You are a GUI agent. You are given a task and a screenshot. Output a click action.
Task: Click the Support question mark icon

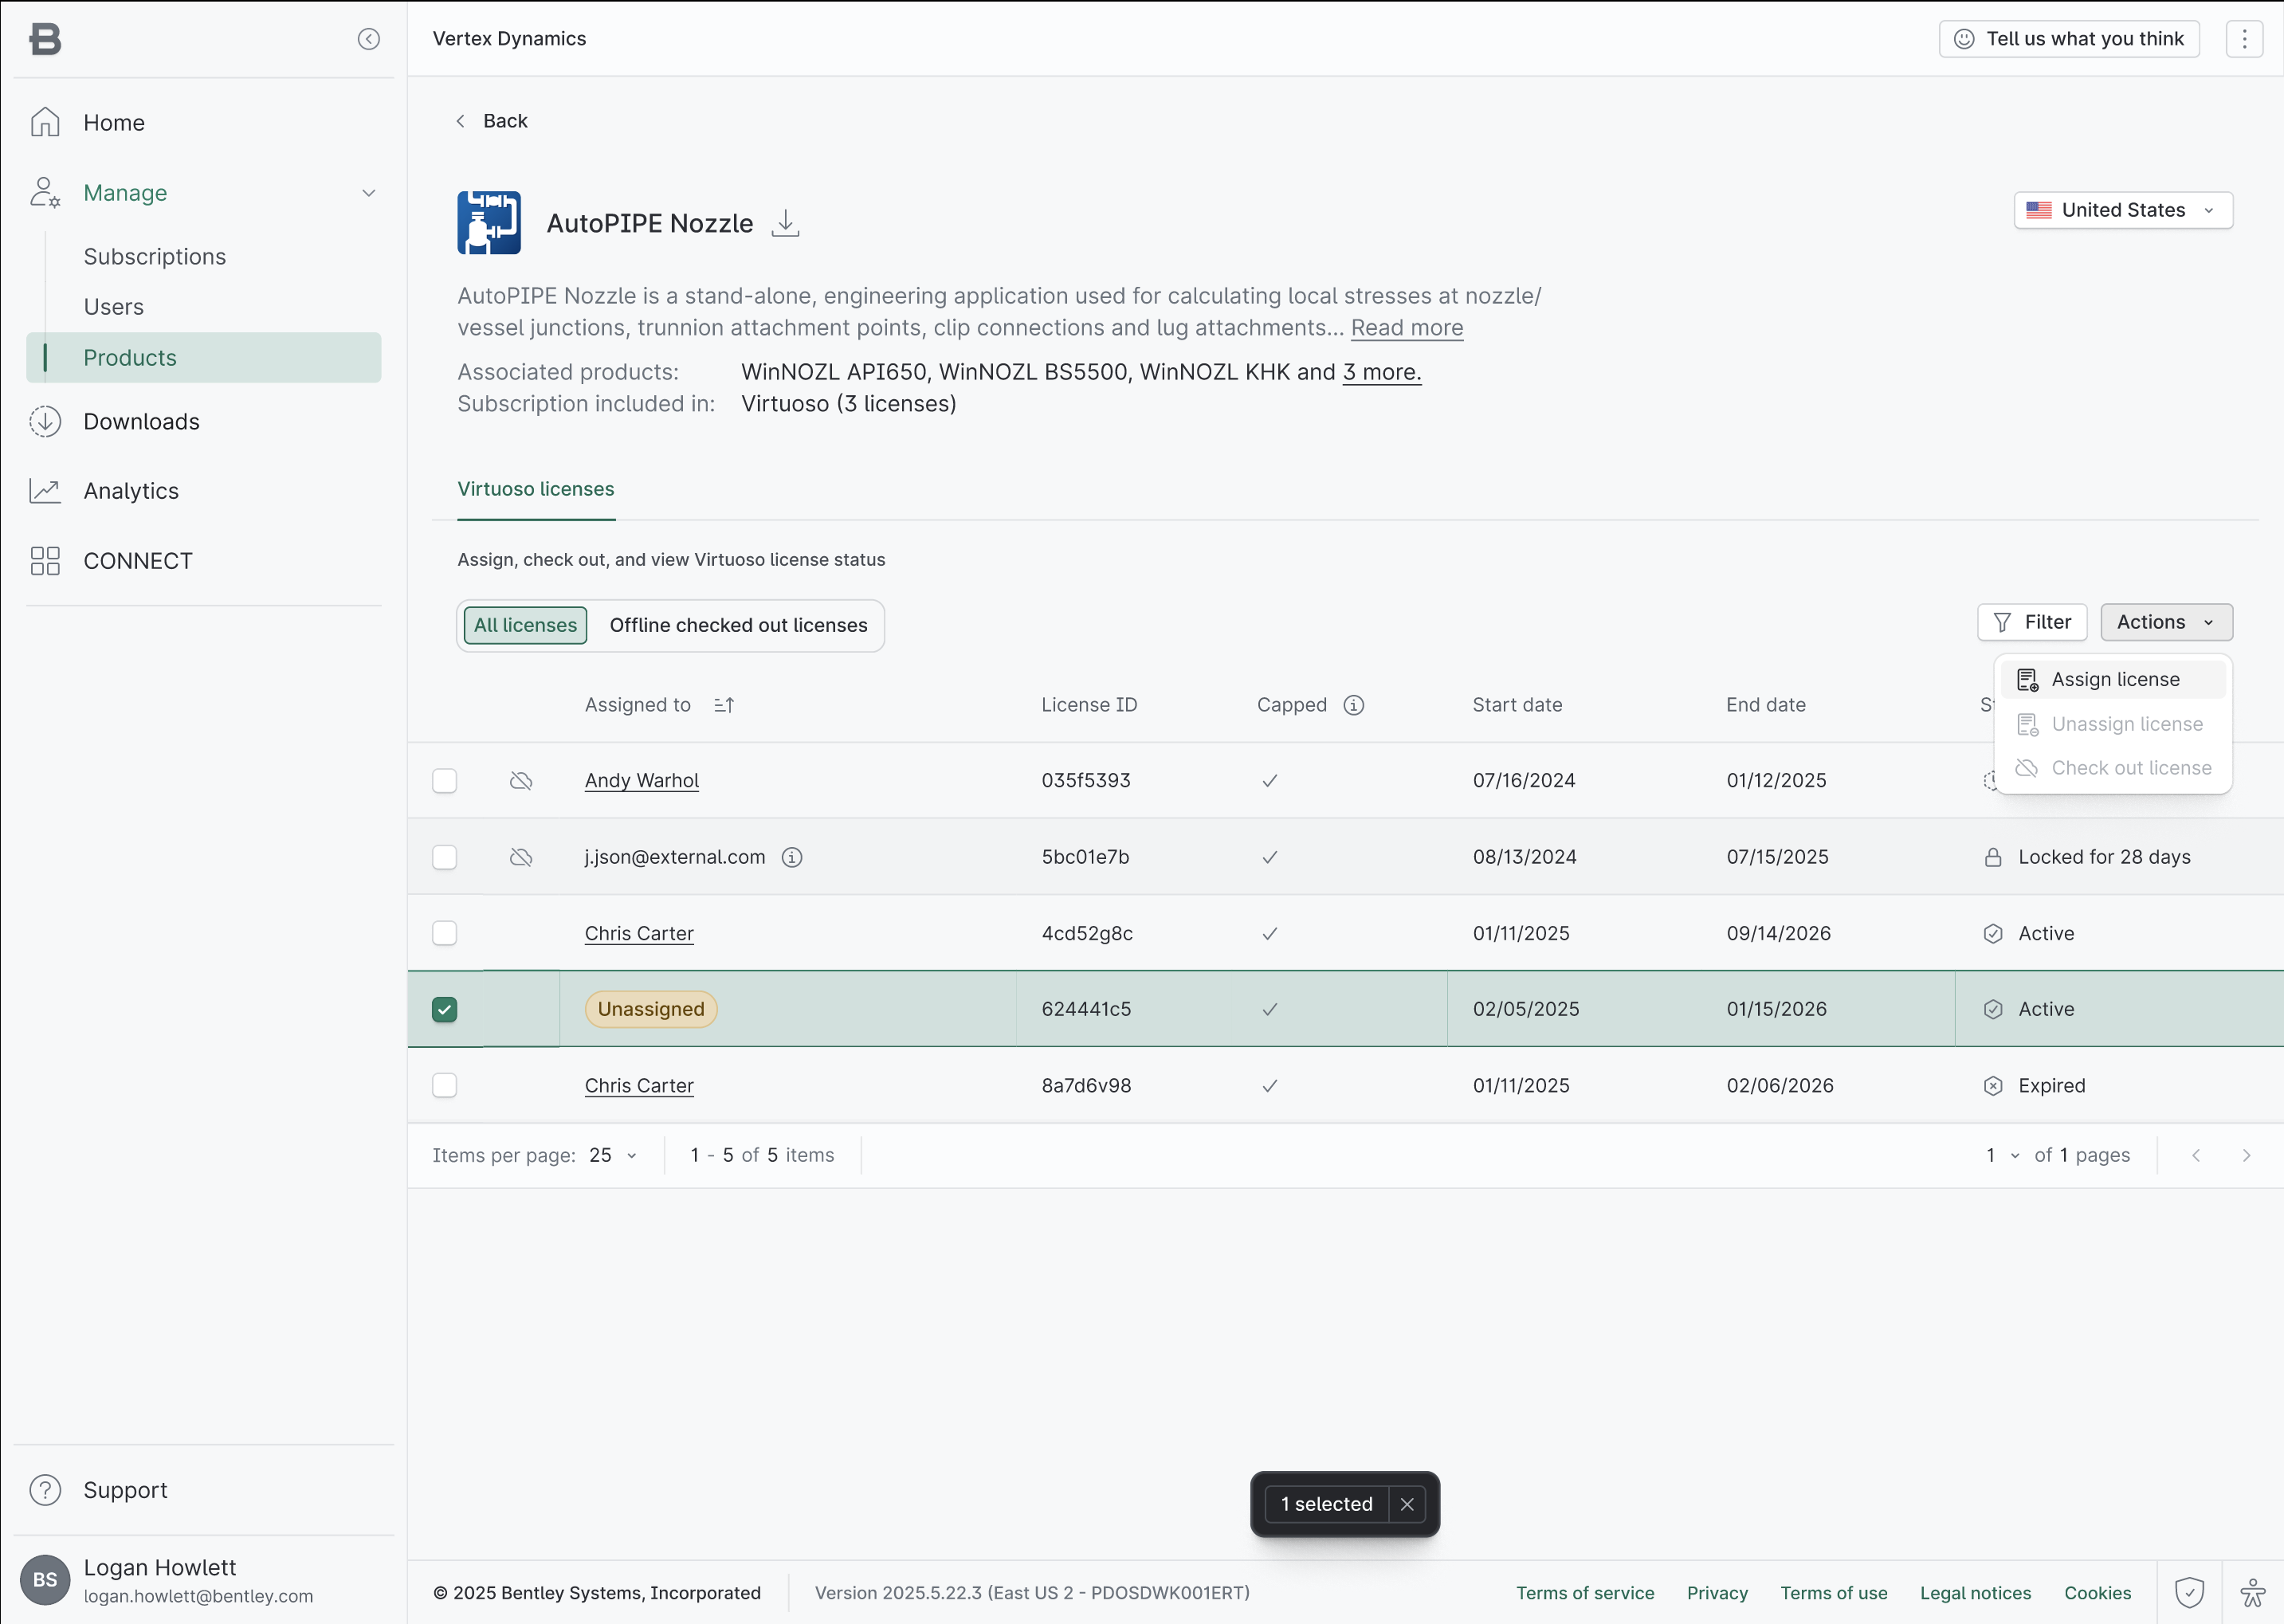[45, 1490]
